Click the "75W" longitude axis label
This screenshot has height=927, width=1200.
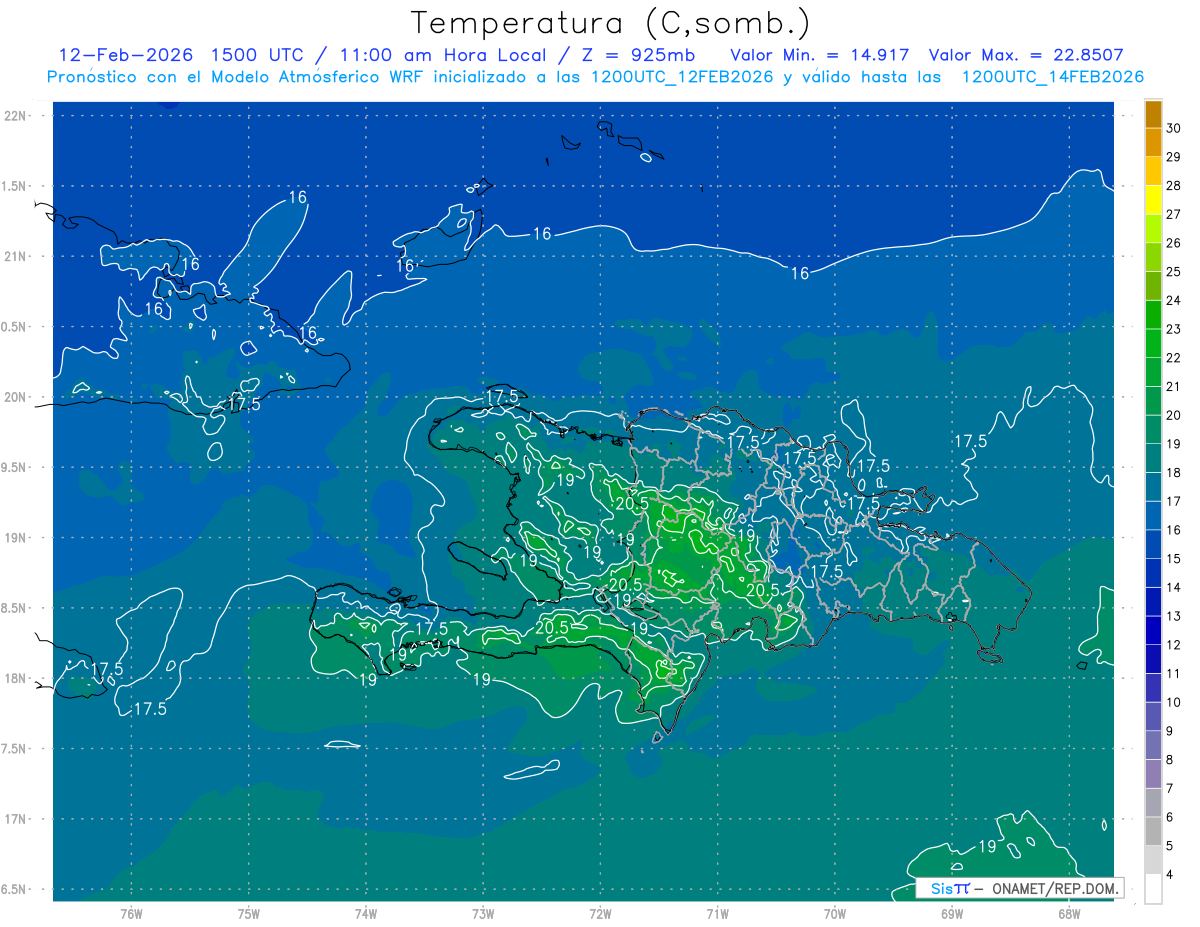[x=249, y=914]
